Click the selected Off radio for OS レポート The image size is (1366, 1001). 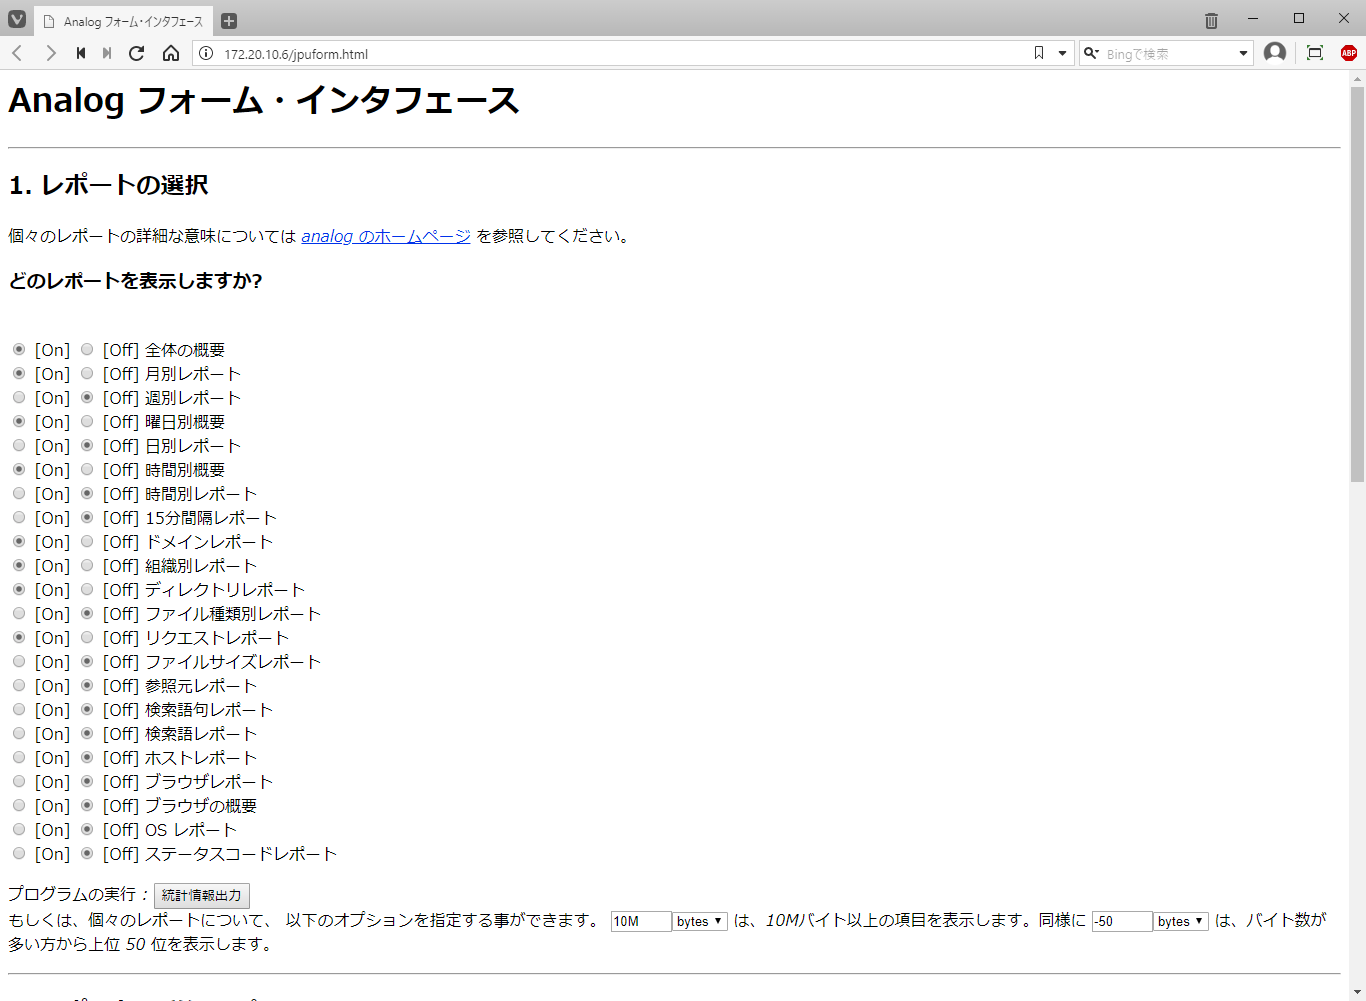coord(87,829)
